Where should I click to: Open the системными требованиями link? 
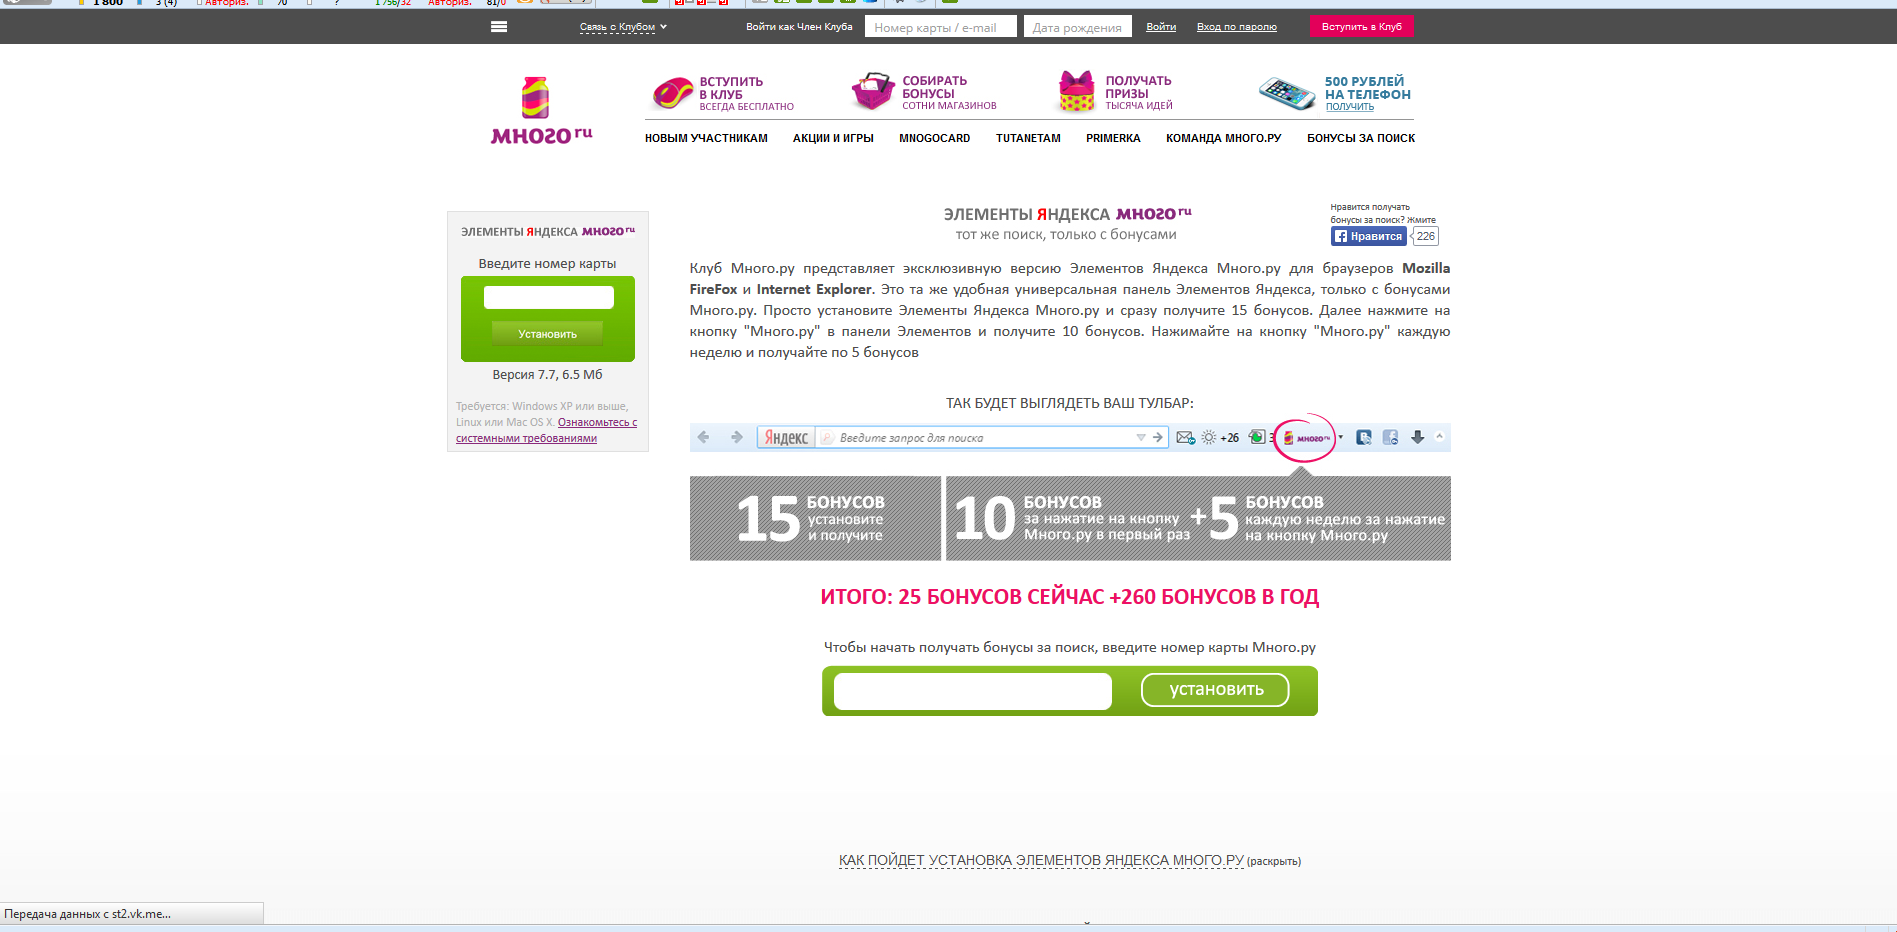(x=526, y=438)
